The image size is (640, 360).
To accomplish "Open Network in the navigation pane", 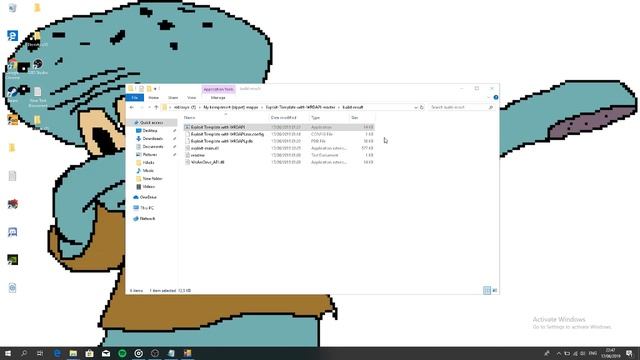I will point(147,218).
